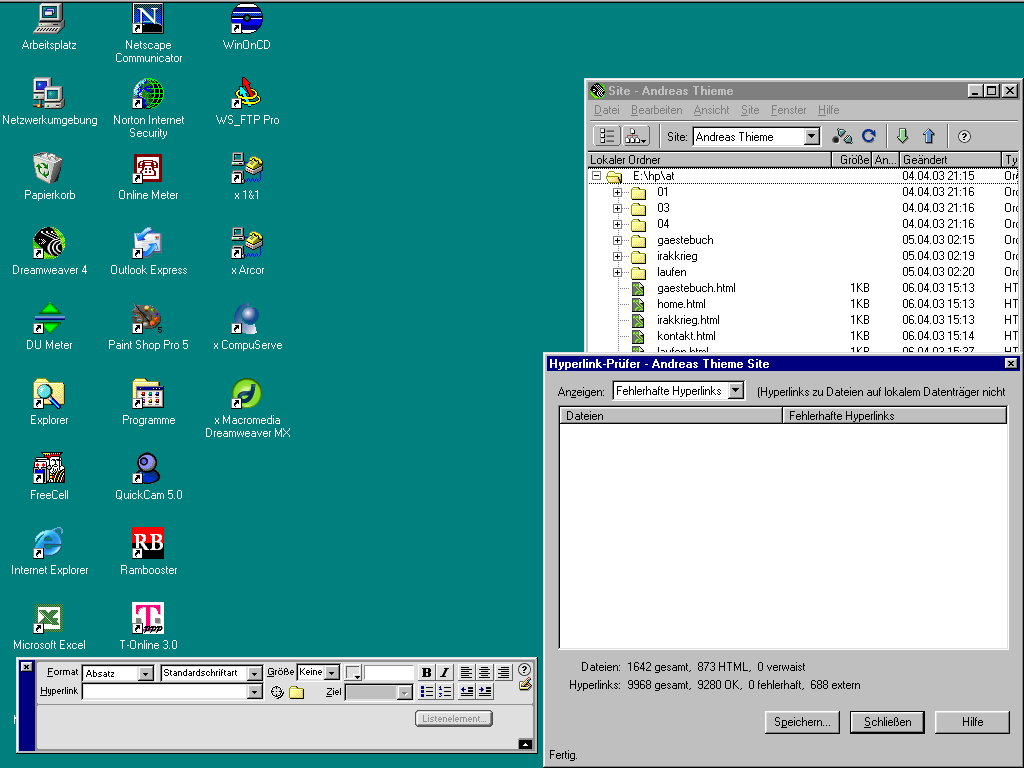Apply ordered list formatting

point(445,691)
